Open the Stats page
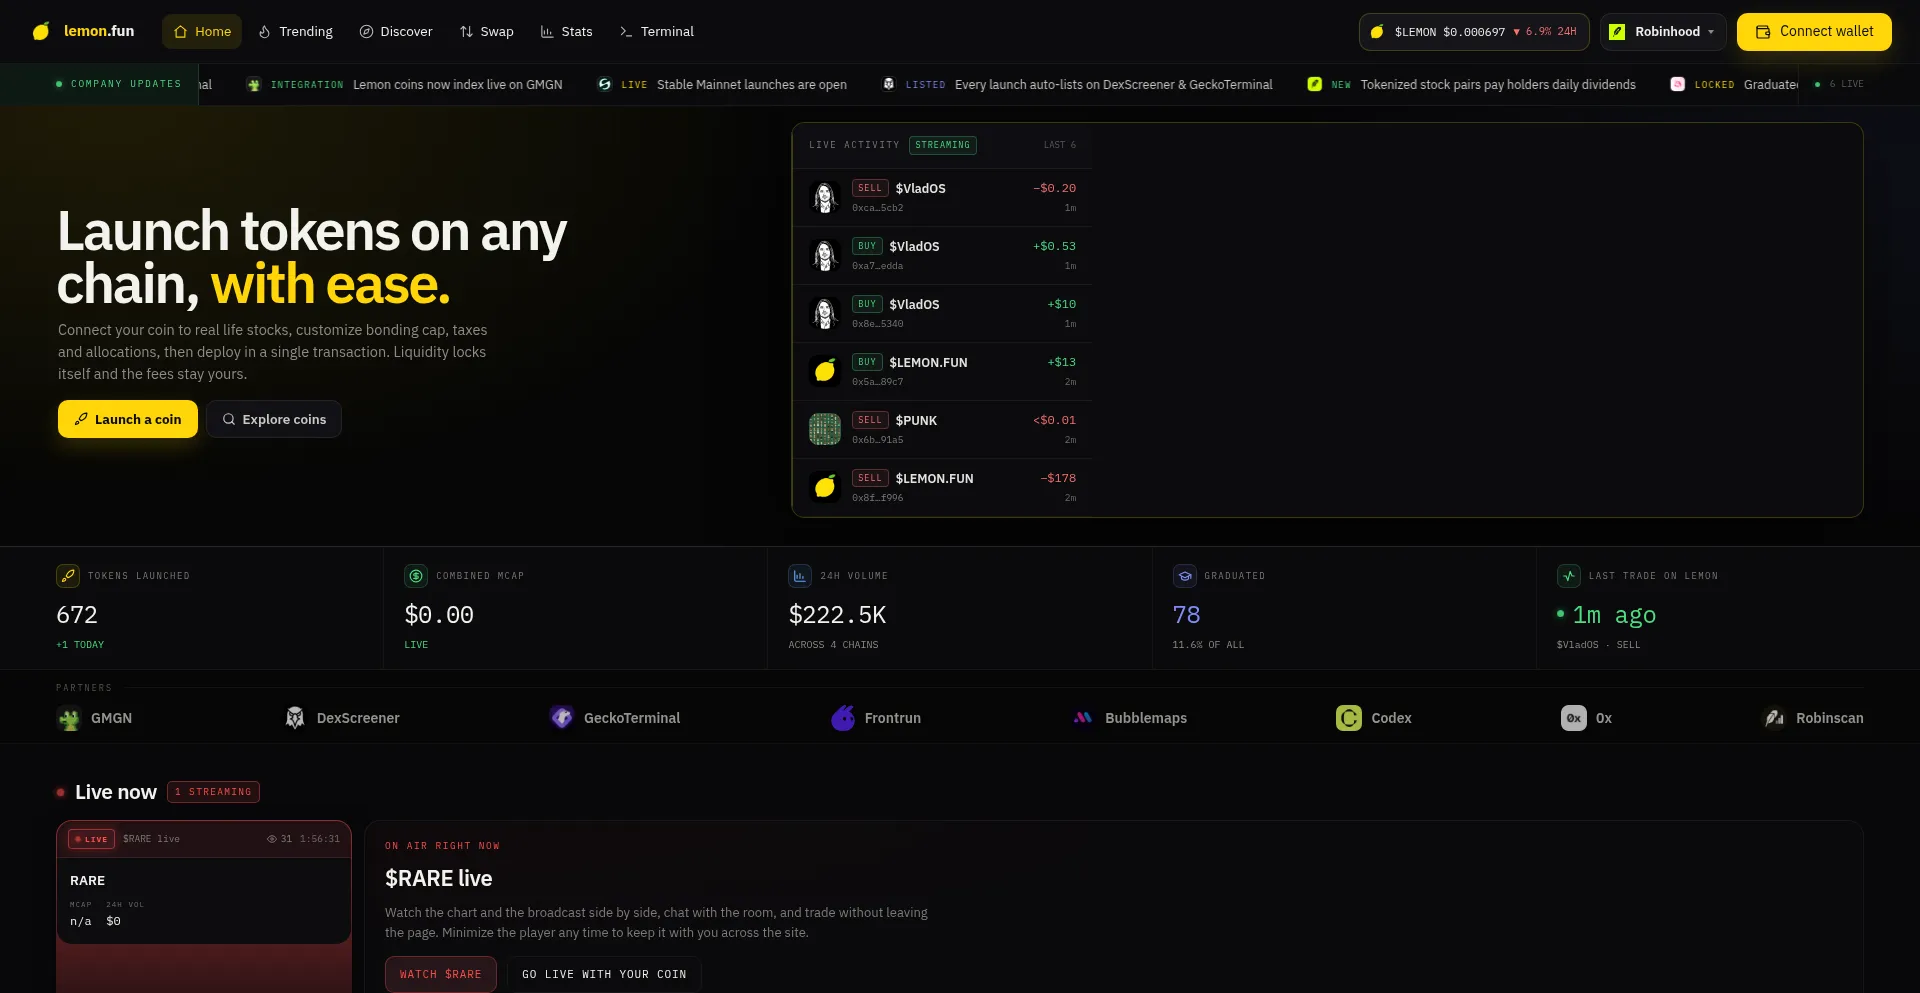 pos(566,32)
